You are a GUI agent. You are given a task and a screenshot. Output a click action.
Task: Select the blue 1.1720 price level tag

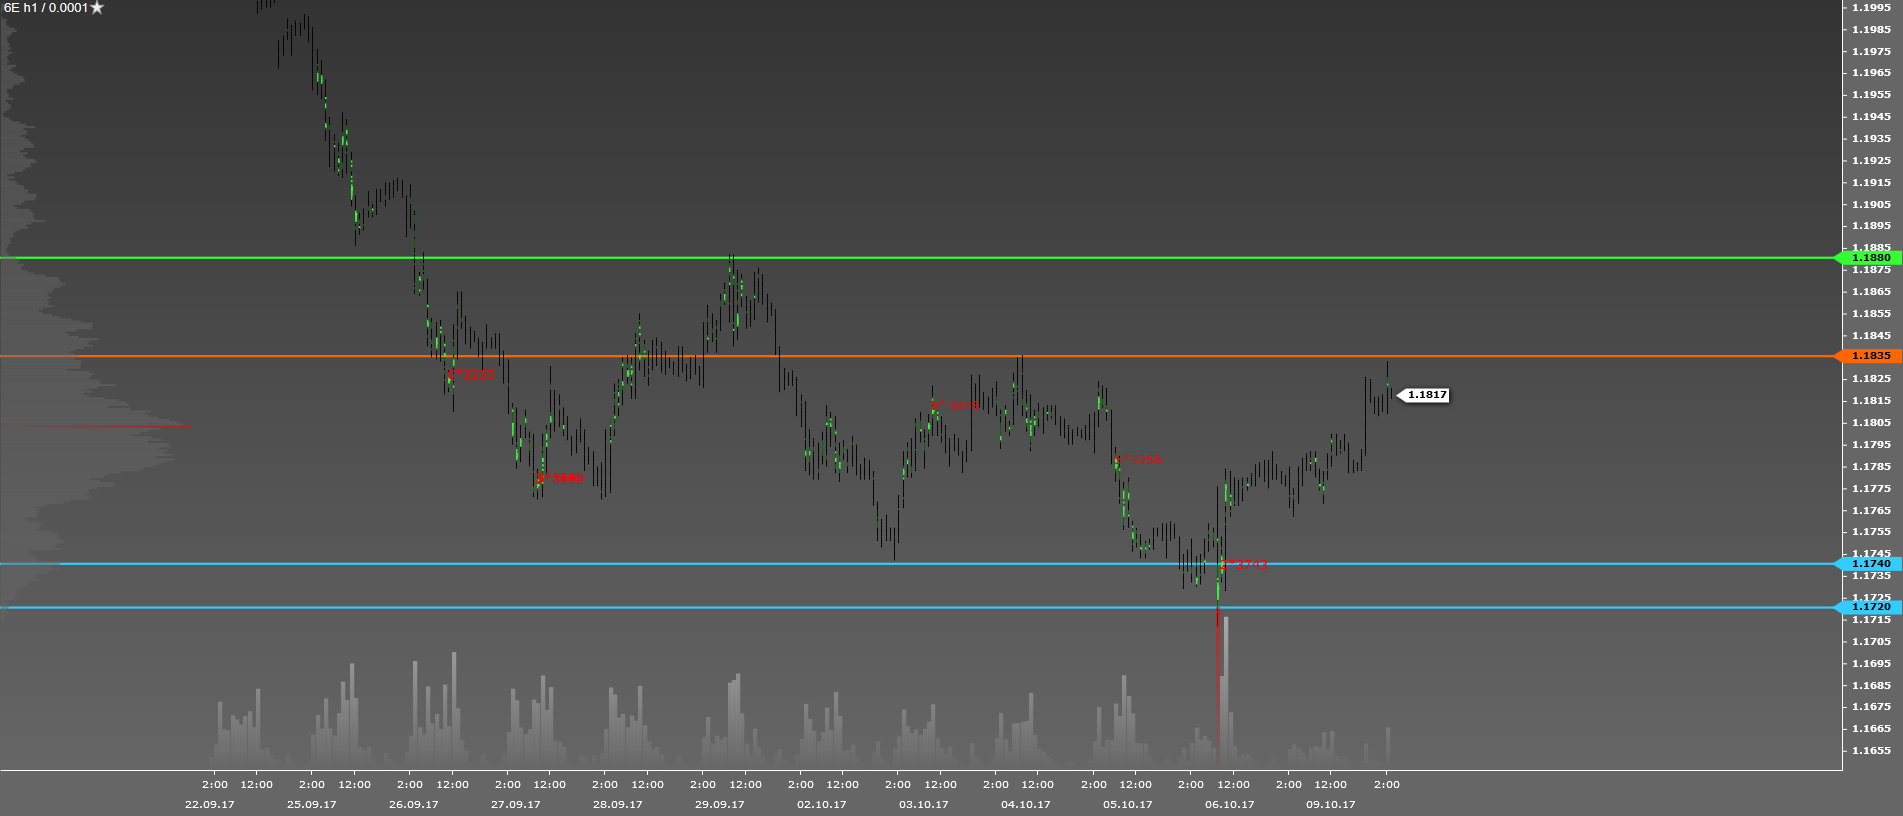[1869, 607]
